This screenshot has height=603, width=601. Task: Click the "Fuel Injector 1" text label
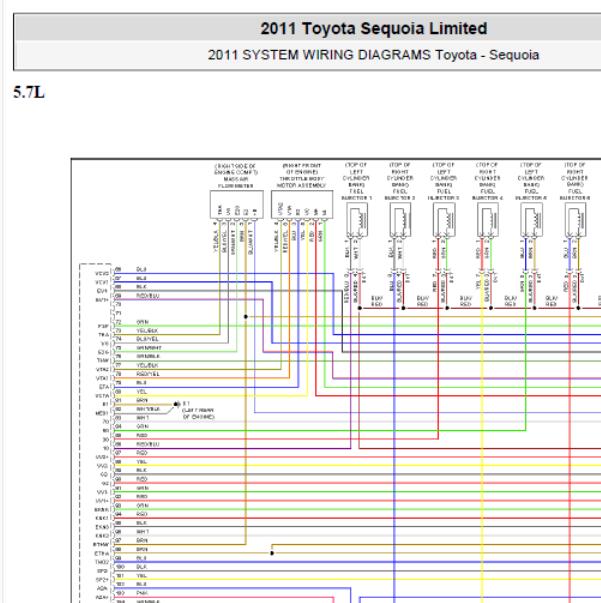point(356,195)
